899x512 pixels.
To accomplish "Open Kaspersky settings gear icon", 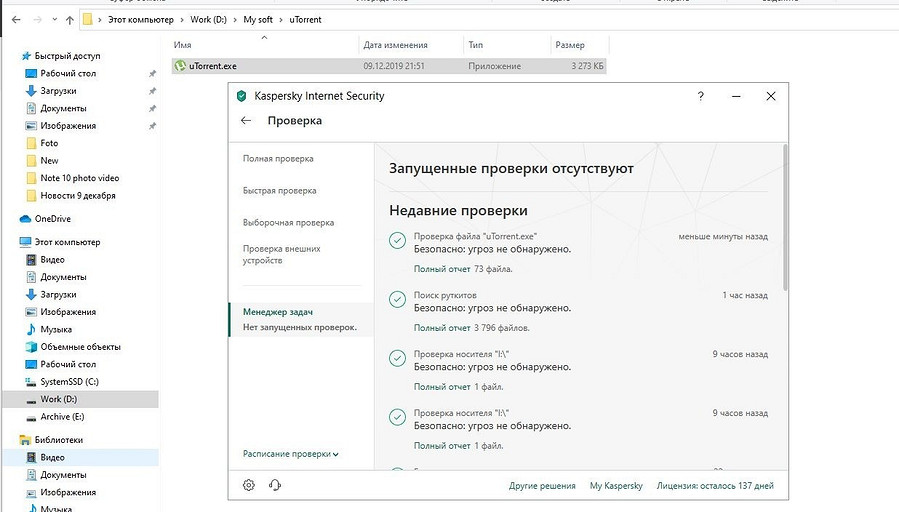I will point(249,485).
